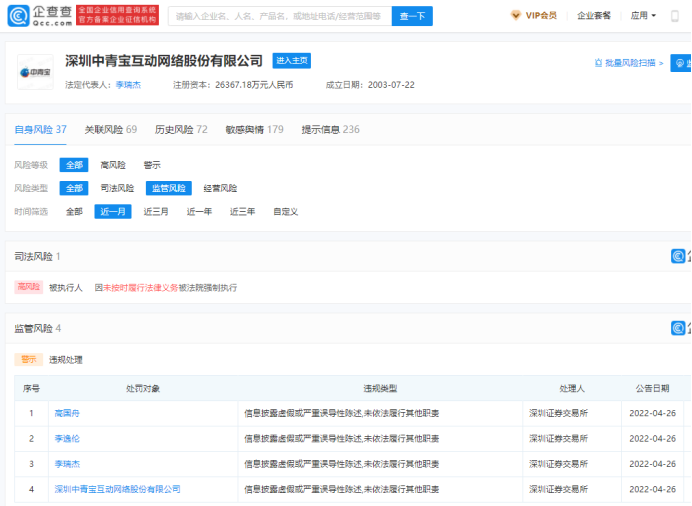Open VIP会员 link
The height and width of the screenshot is (506, 692).
tap(541, 16)
